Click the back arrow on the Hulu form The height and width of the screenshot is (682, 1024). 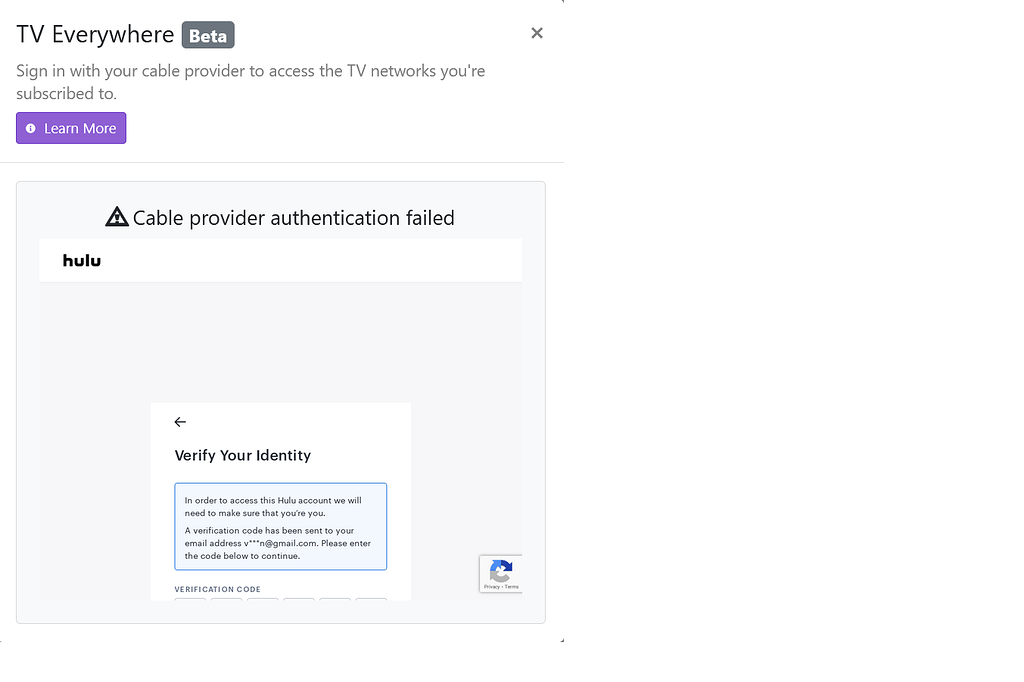point(180,421)
